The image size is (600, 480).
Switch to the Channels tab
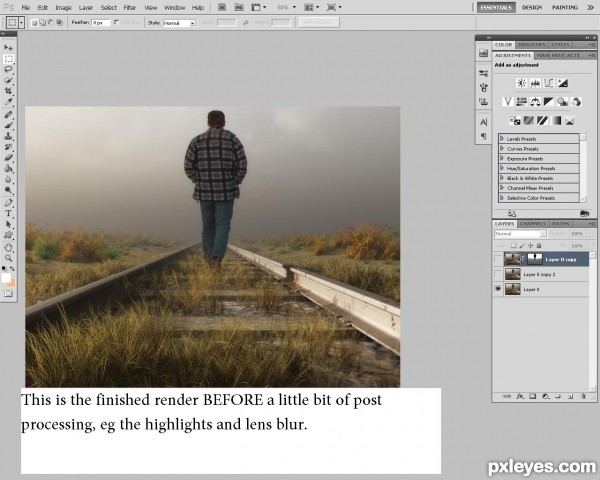[533, 224]
